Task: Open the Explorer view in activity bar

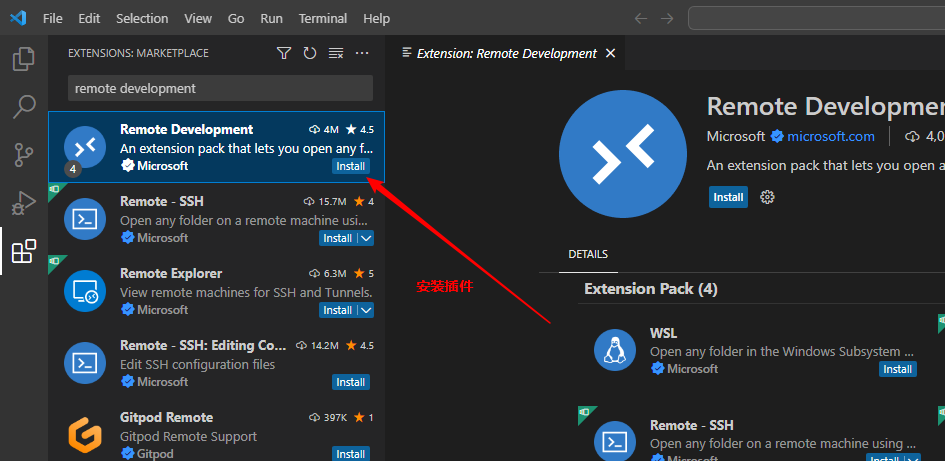Action: (x=24, y=58)
